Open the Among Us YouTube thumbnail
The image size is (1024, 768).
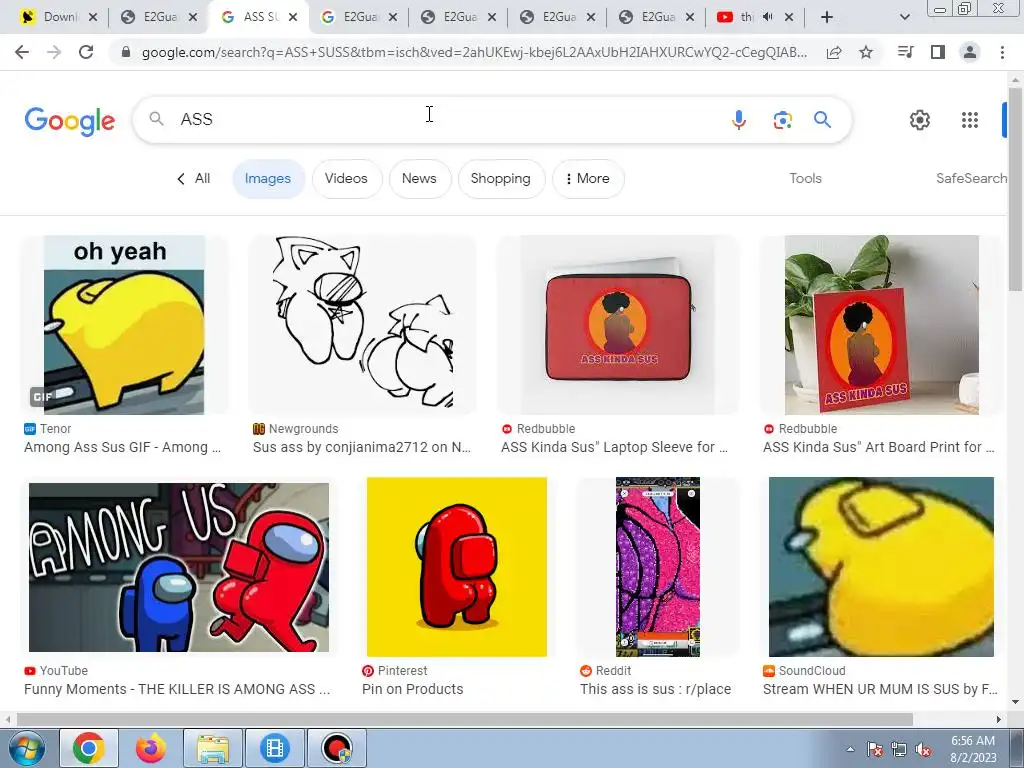point(179,567)
